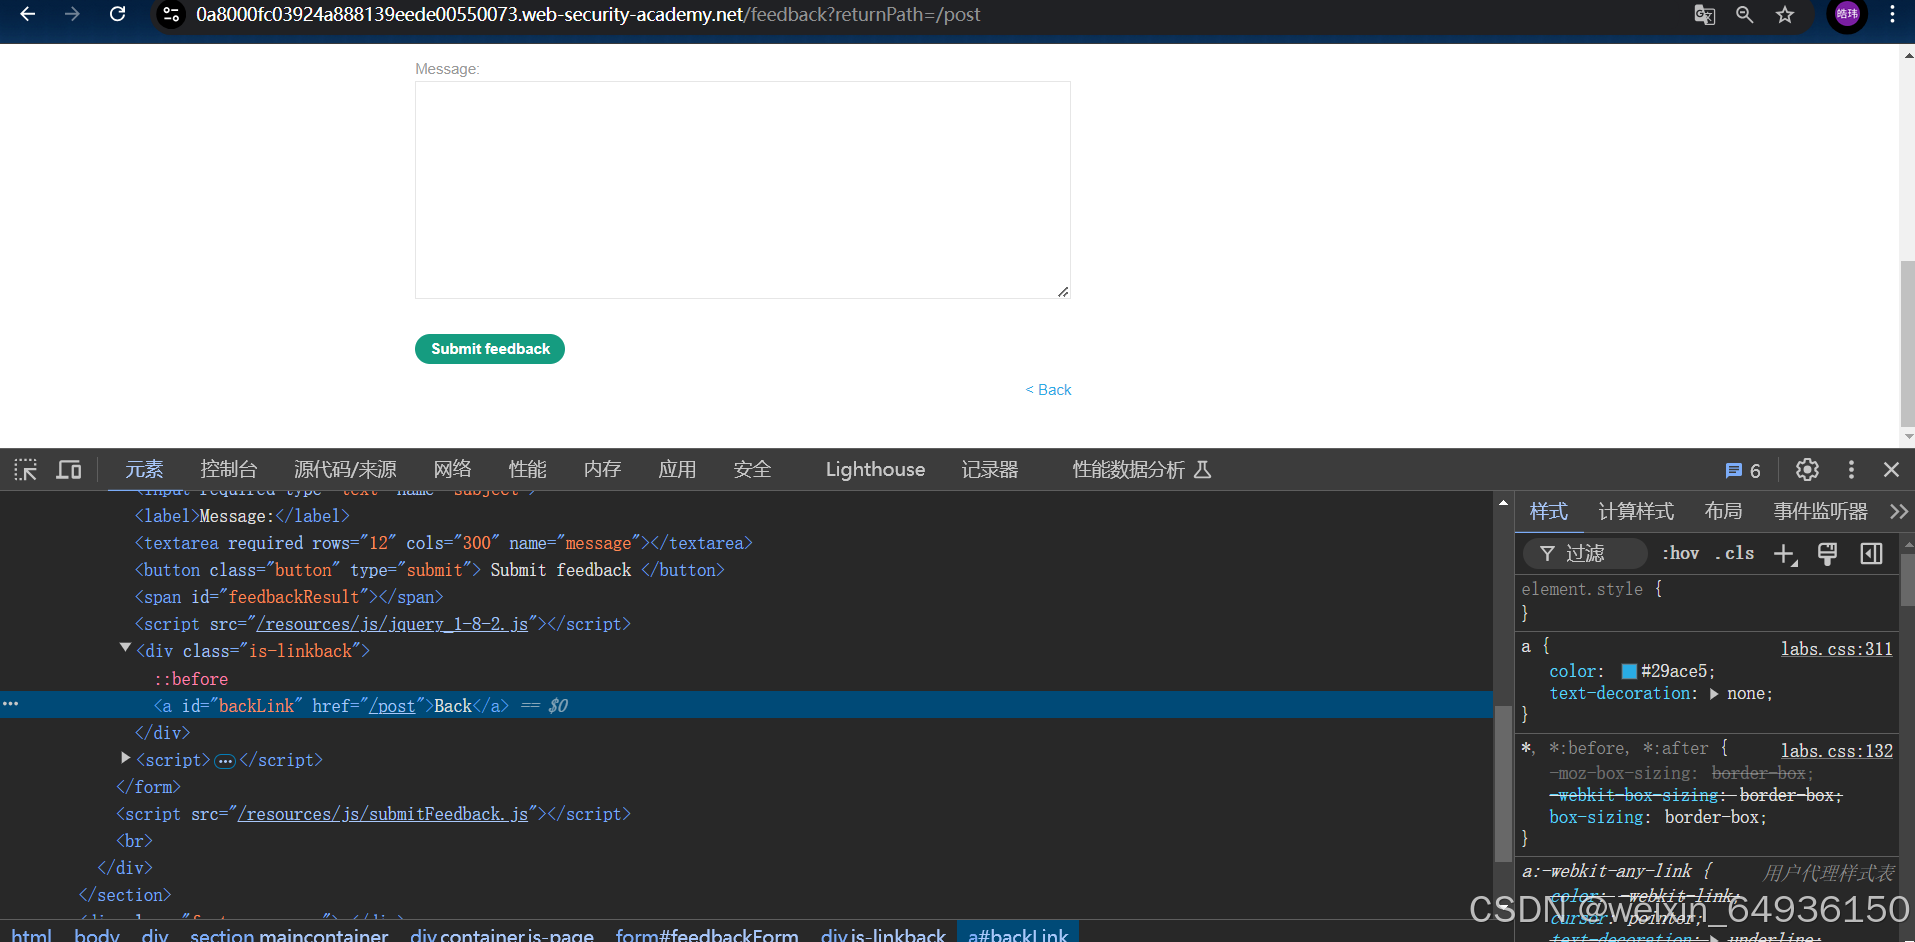This screenshot has width=1915, height=942.
Task: Open site information icon in address bar
Action: (172, 14)
